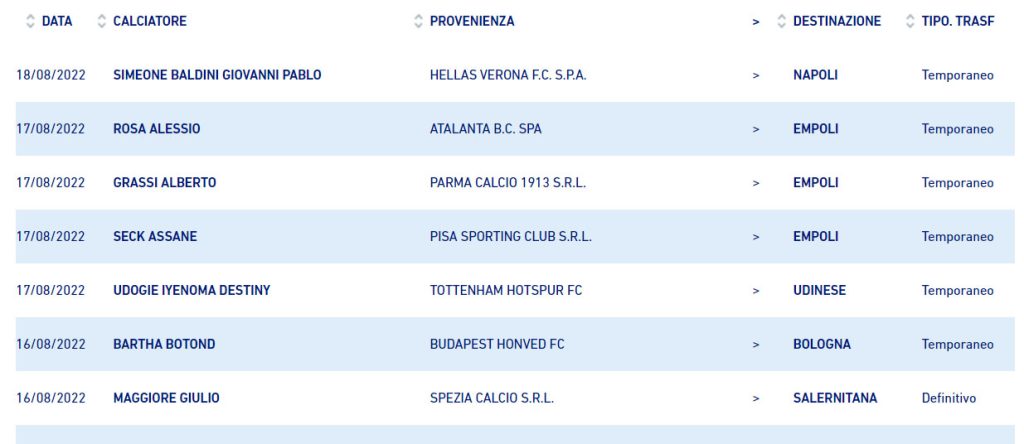
Task: Click TOTTENHAM HOTSPUR FC origin club
Action: pyautogui.click(x=505, y=291)
